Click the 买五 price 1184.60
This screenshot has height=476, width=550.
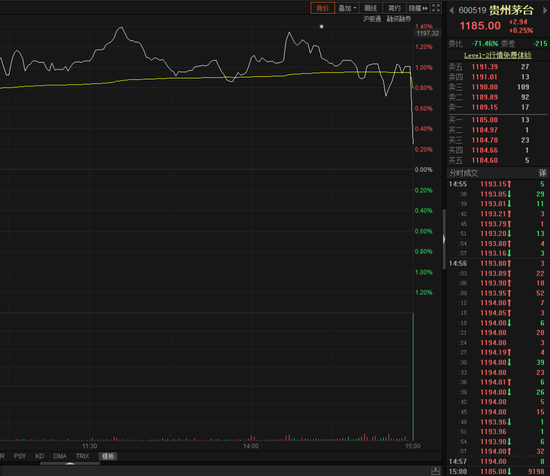(484, 161)
